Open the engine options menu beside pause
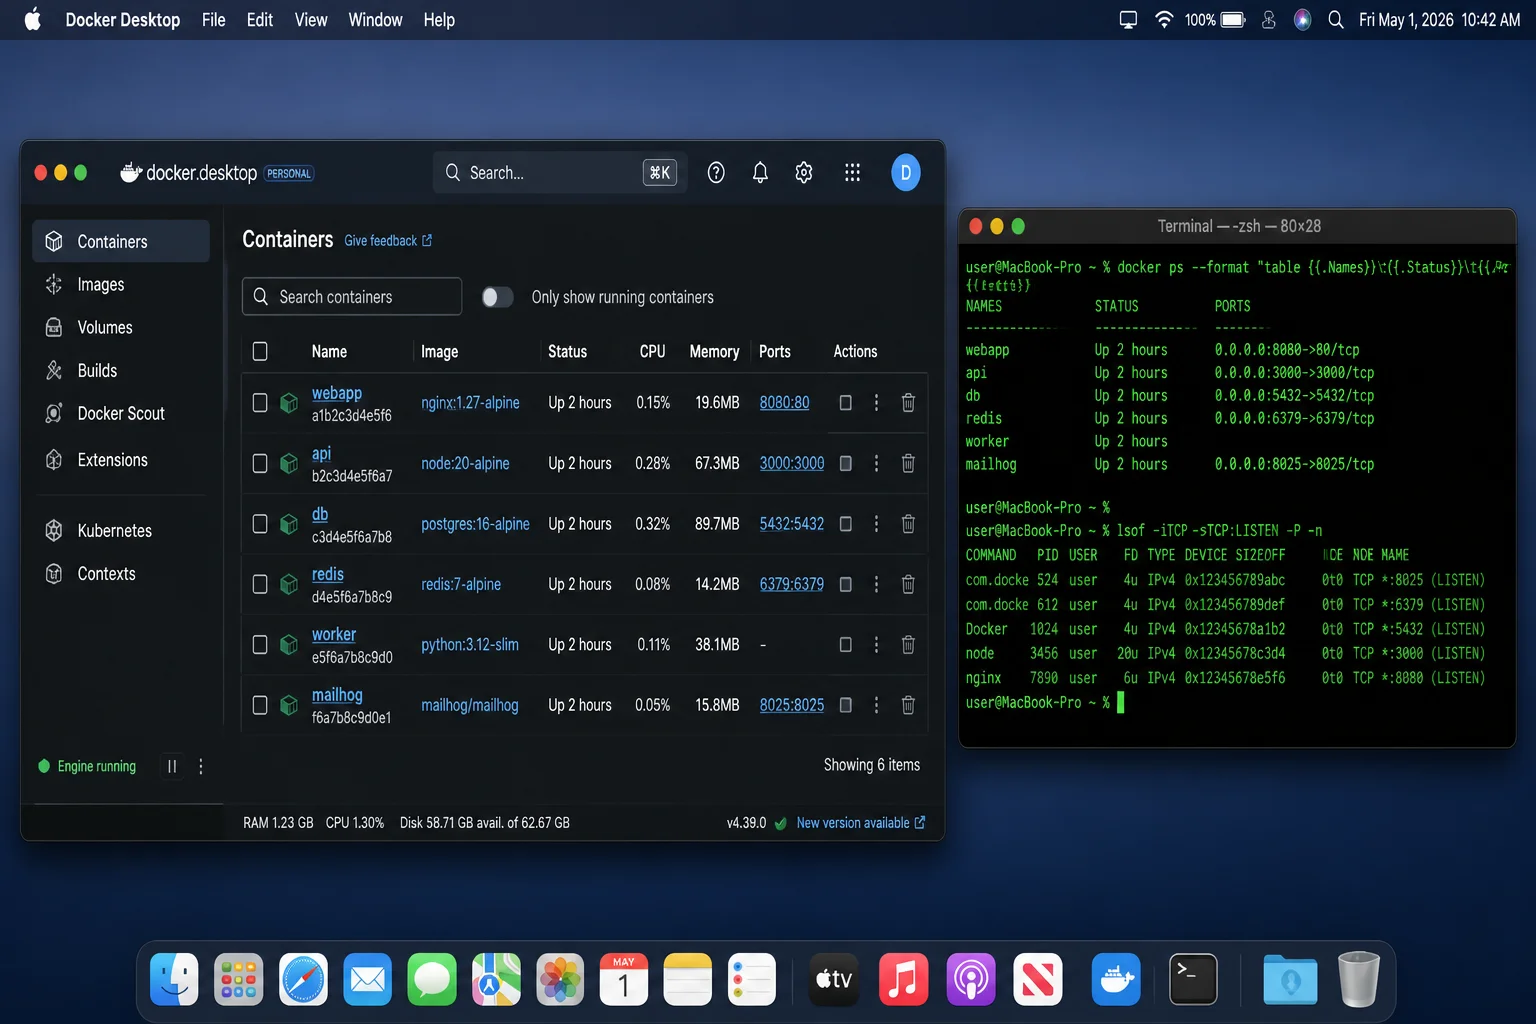The height and width of the screenshot is (1024, 1536). pyautogui.click(x=201, y=767)
